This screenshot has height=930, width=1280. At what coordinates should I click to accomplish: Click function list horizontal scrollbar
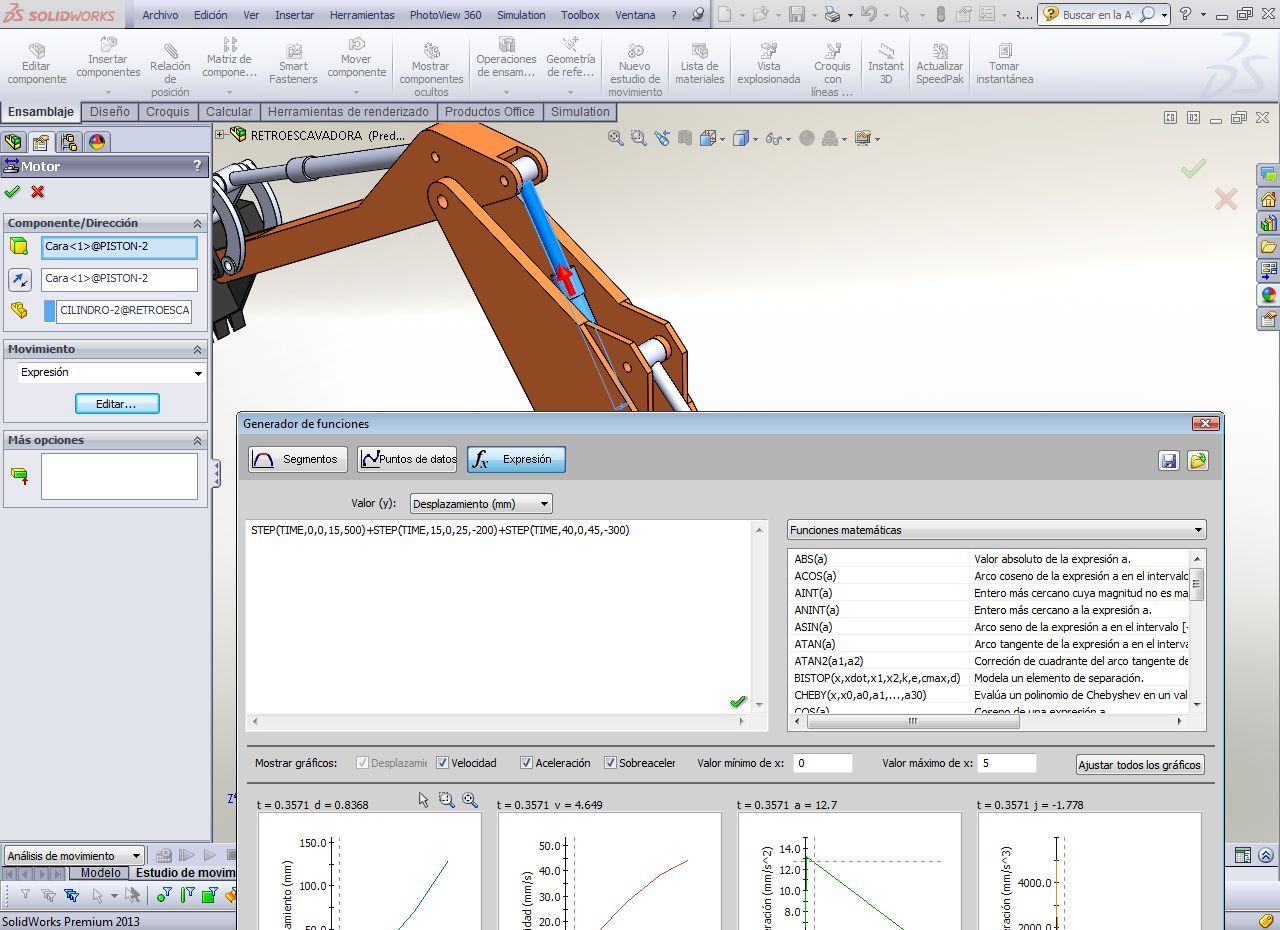[x=987, y=721]
